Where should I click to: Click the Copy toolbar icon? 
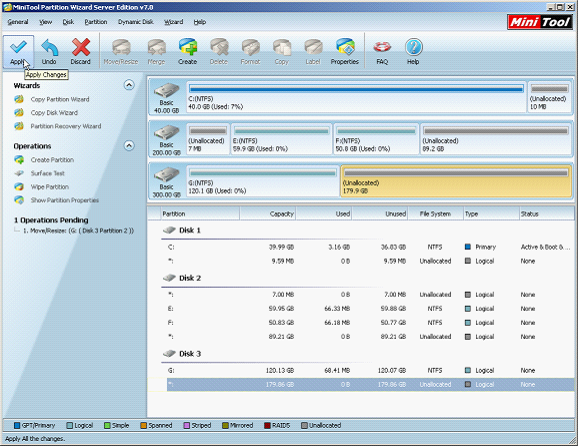tap(282, 47)
